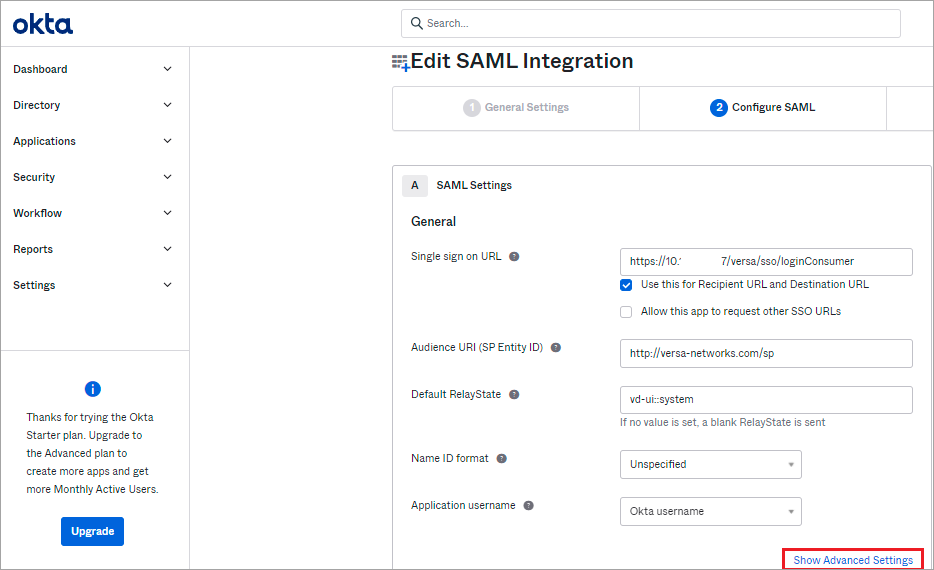
Task: Expand the Security menu chevron
Action: click(x=167, y=177)
